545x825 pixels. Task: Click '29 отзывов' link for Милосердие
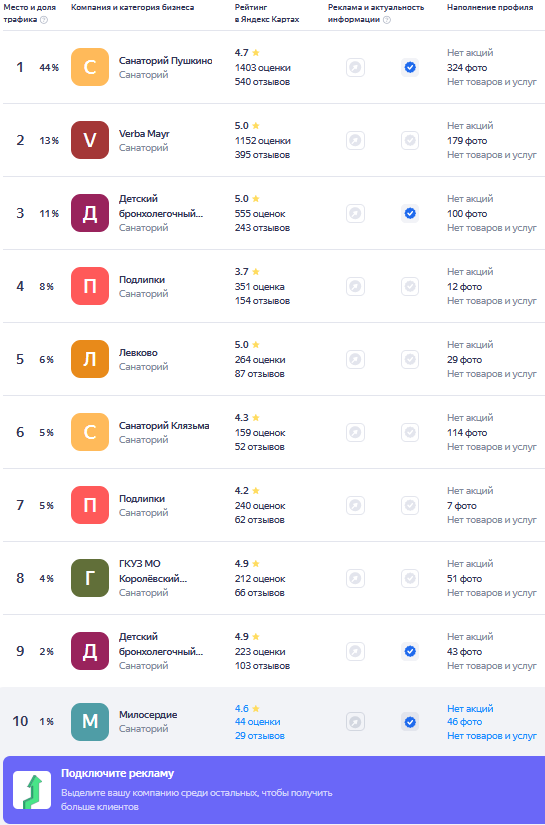point(260,736)
